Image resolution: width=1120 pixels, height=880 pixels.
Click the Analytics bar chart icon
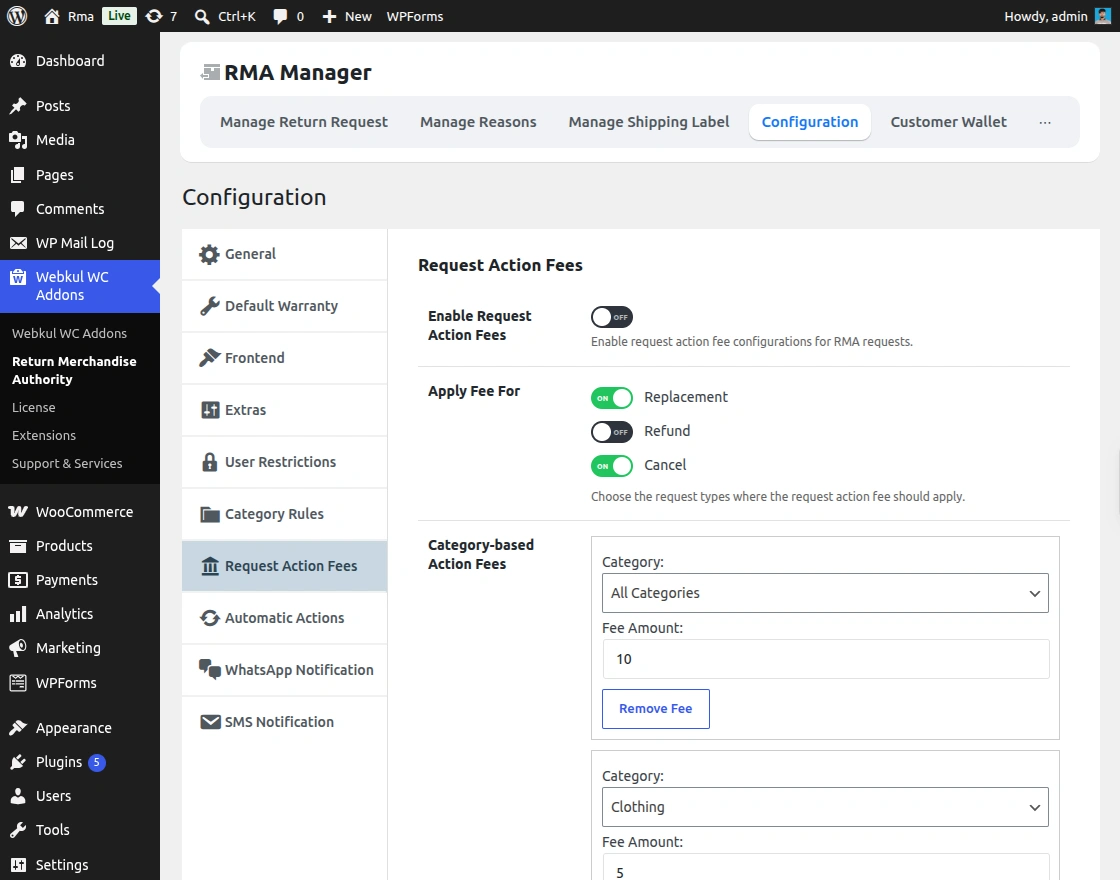point(18,614)
